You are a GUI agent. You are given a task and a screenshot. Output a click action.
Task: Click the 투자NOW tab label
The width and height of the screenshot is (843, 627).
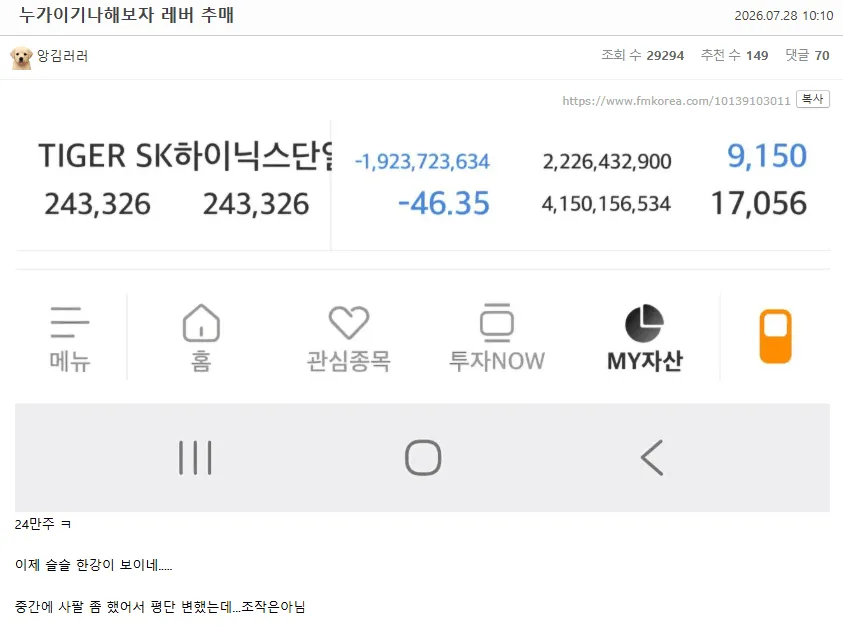click(x=497, y=361)
